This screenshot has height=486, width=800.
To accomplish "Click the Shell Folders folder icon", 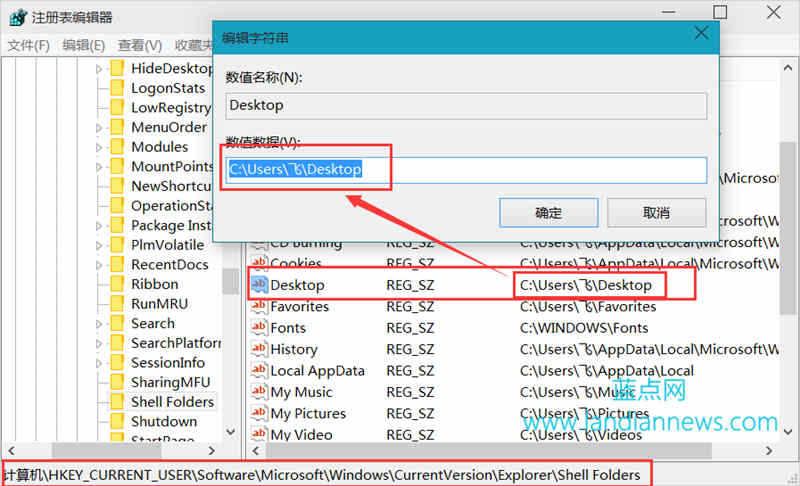I will tap(117, 402).
